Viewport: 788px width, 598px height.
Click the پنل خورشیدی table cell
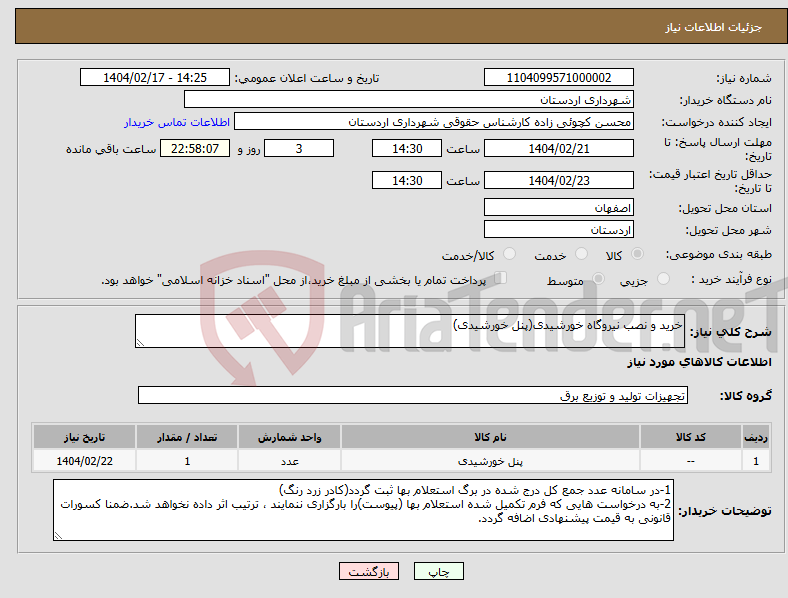(490, 461)
